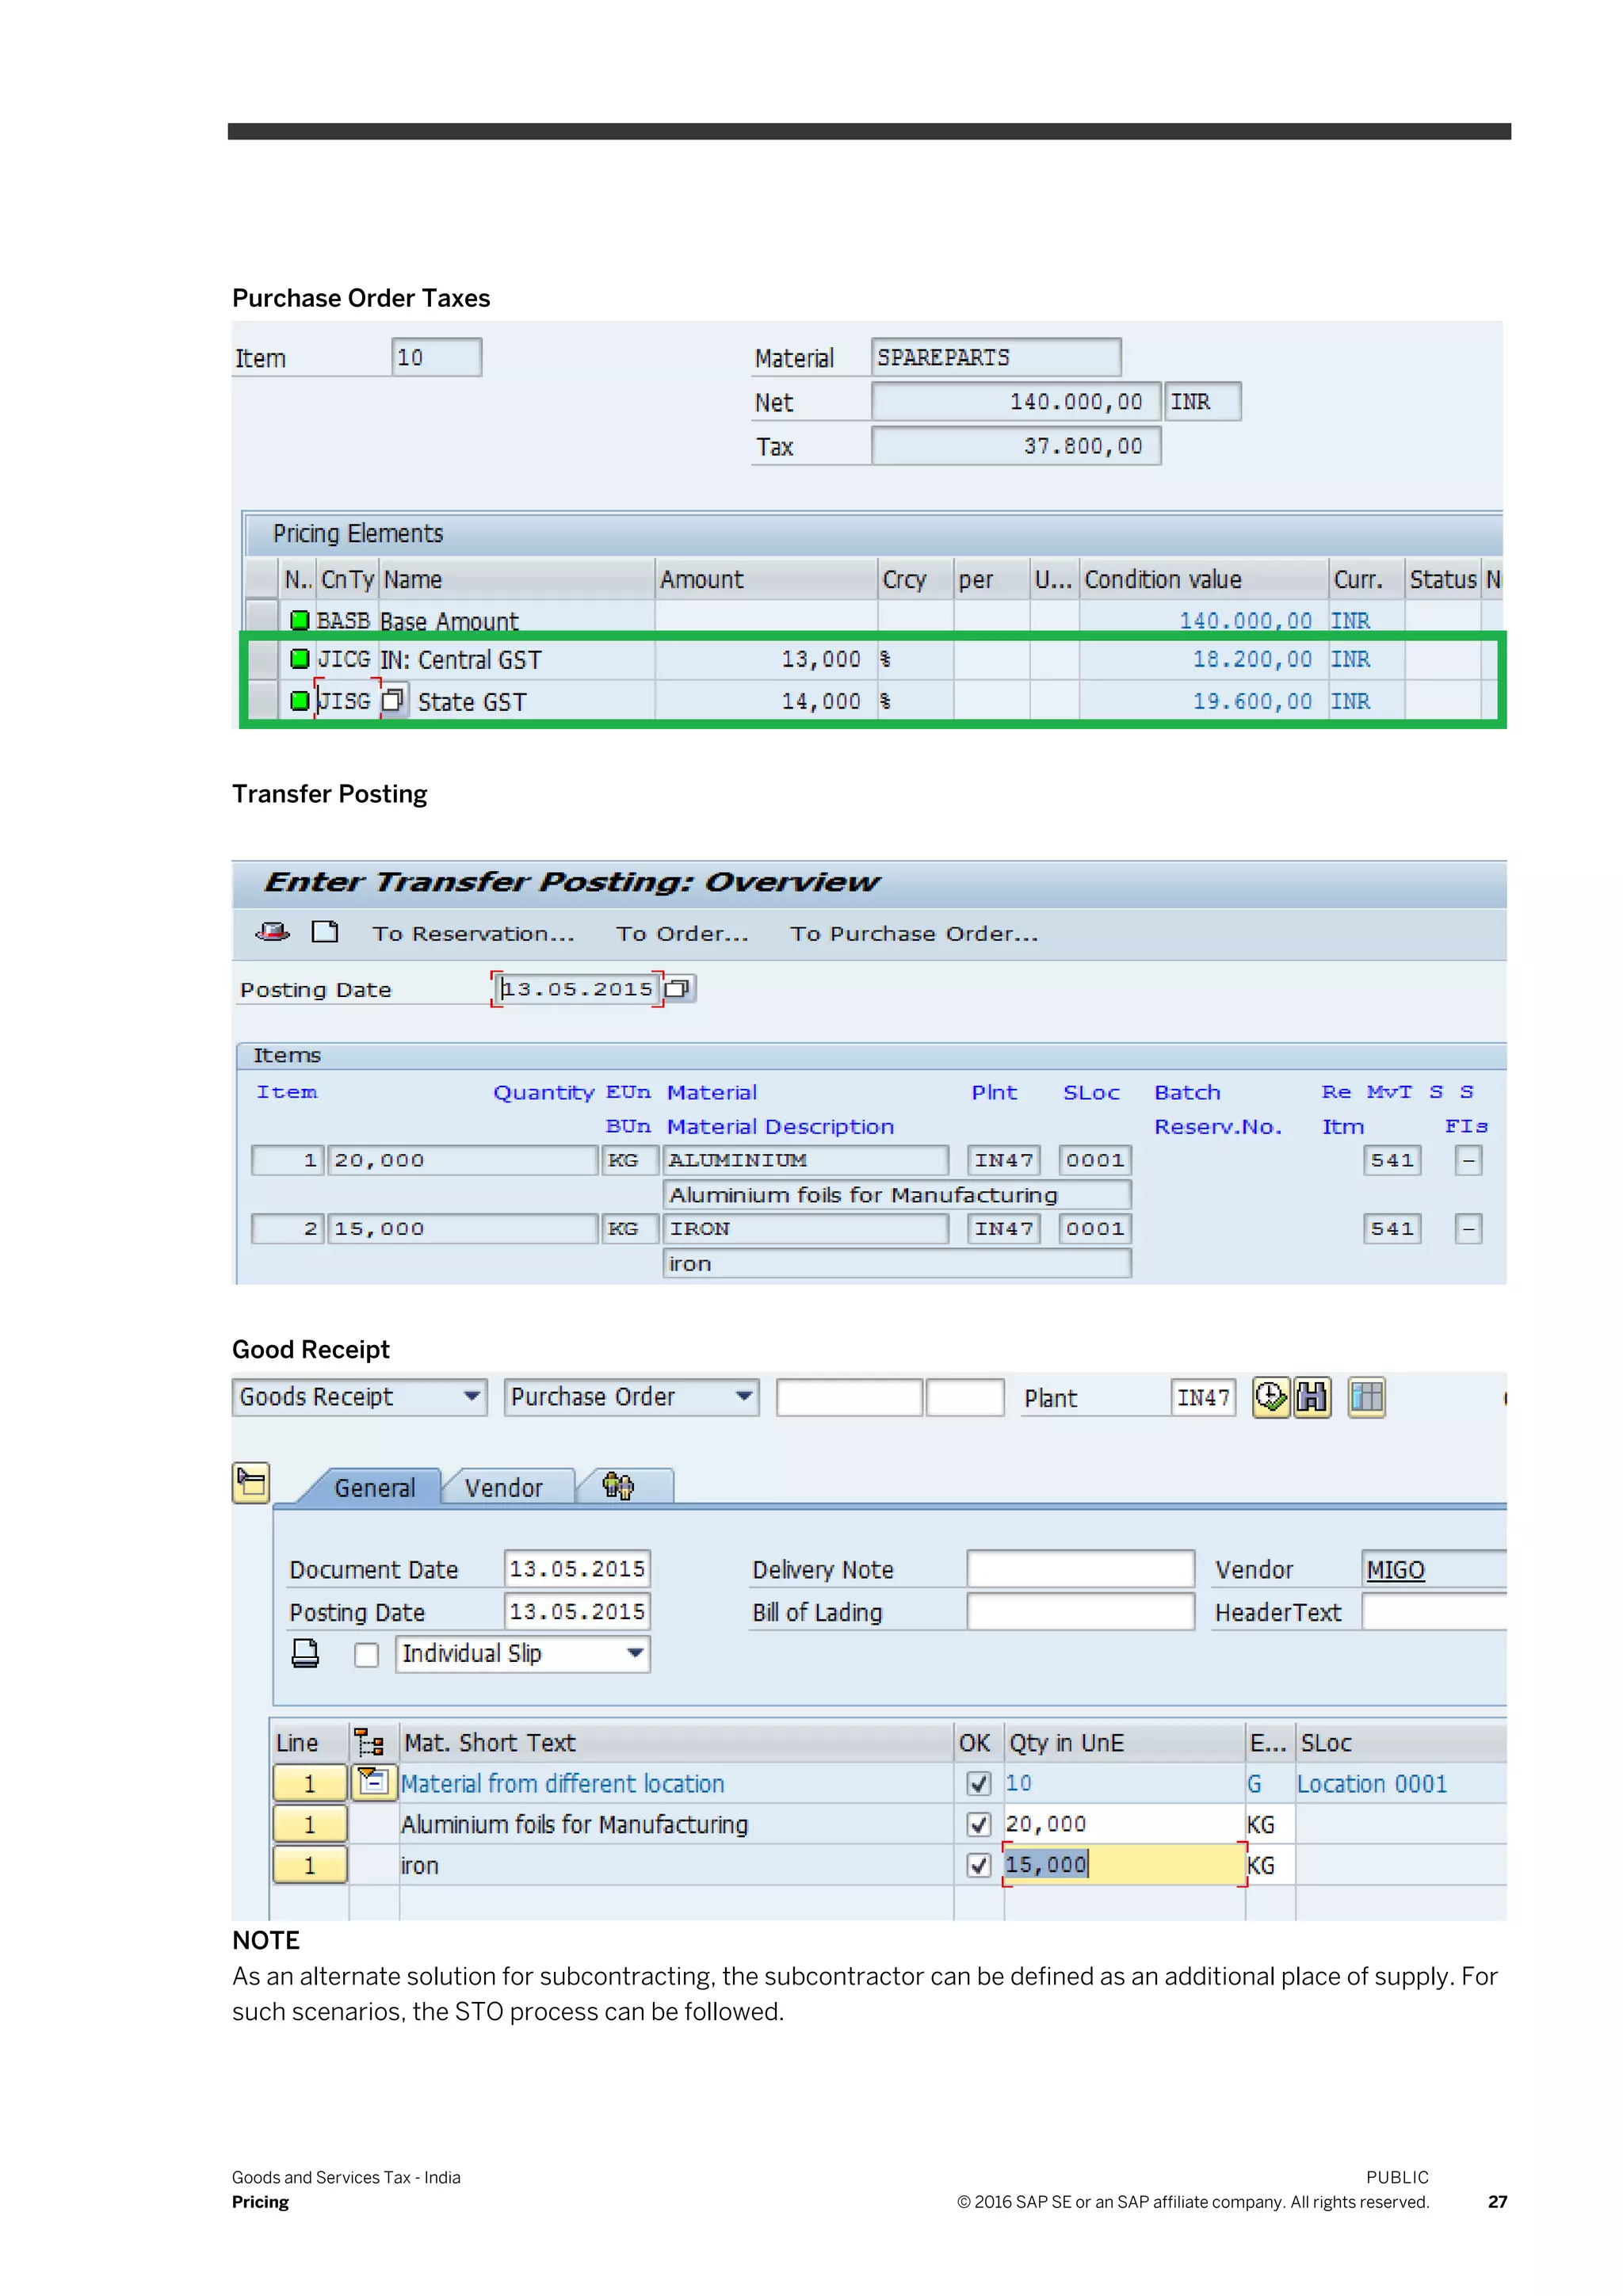Click the Qty in UnE column header

tap(1124, 1742)
